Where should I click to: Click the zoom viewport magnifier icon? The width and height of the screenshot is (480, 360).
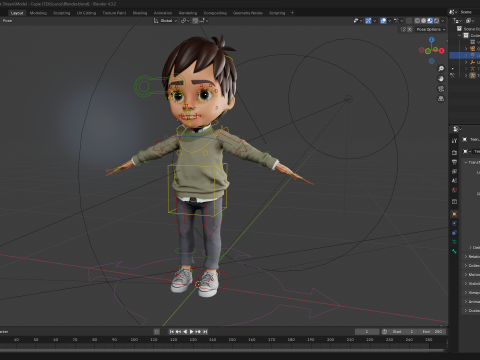[441, 69]
